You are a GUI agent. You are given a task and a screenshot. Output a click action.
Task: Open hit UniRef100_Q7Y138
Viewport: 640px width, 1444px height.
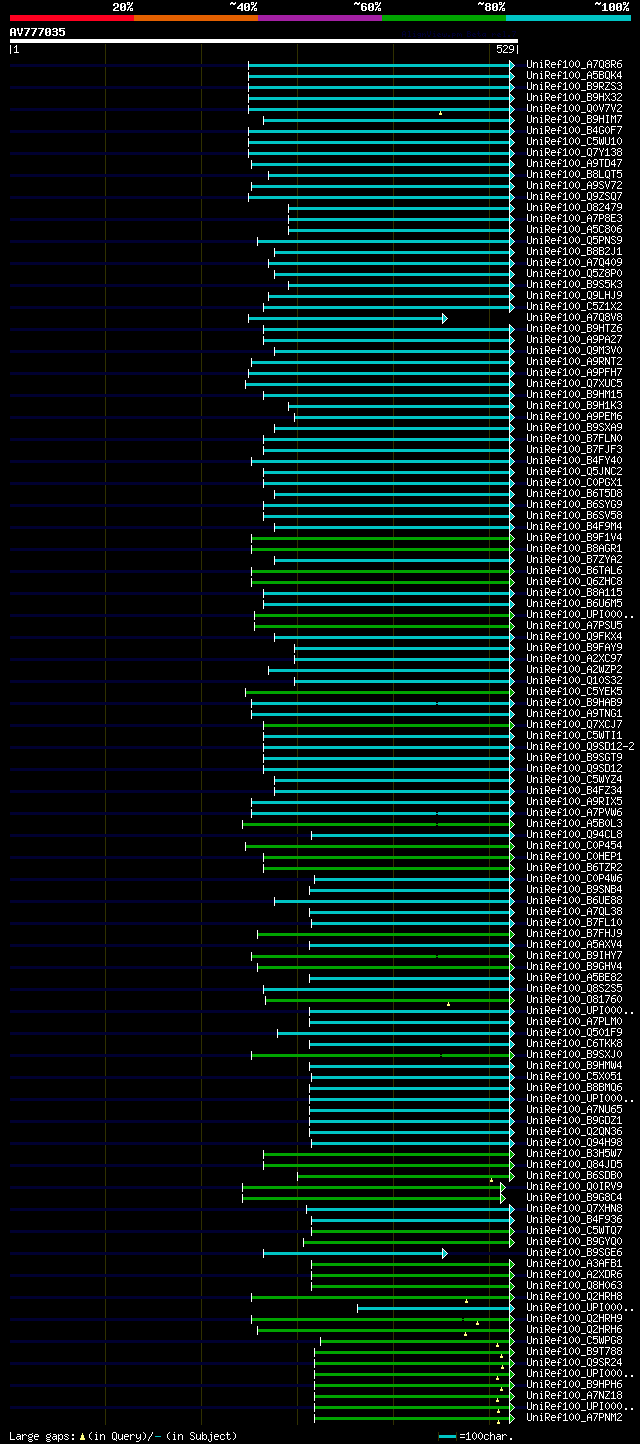pos(574,153)
